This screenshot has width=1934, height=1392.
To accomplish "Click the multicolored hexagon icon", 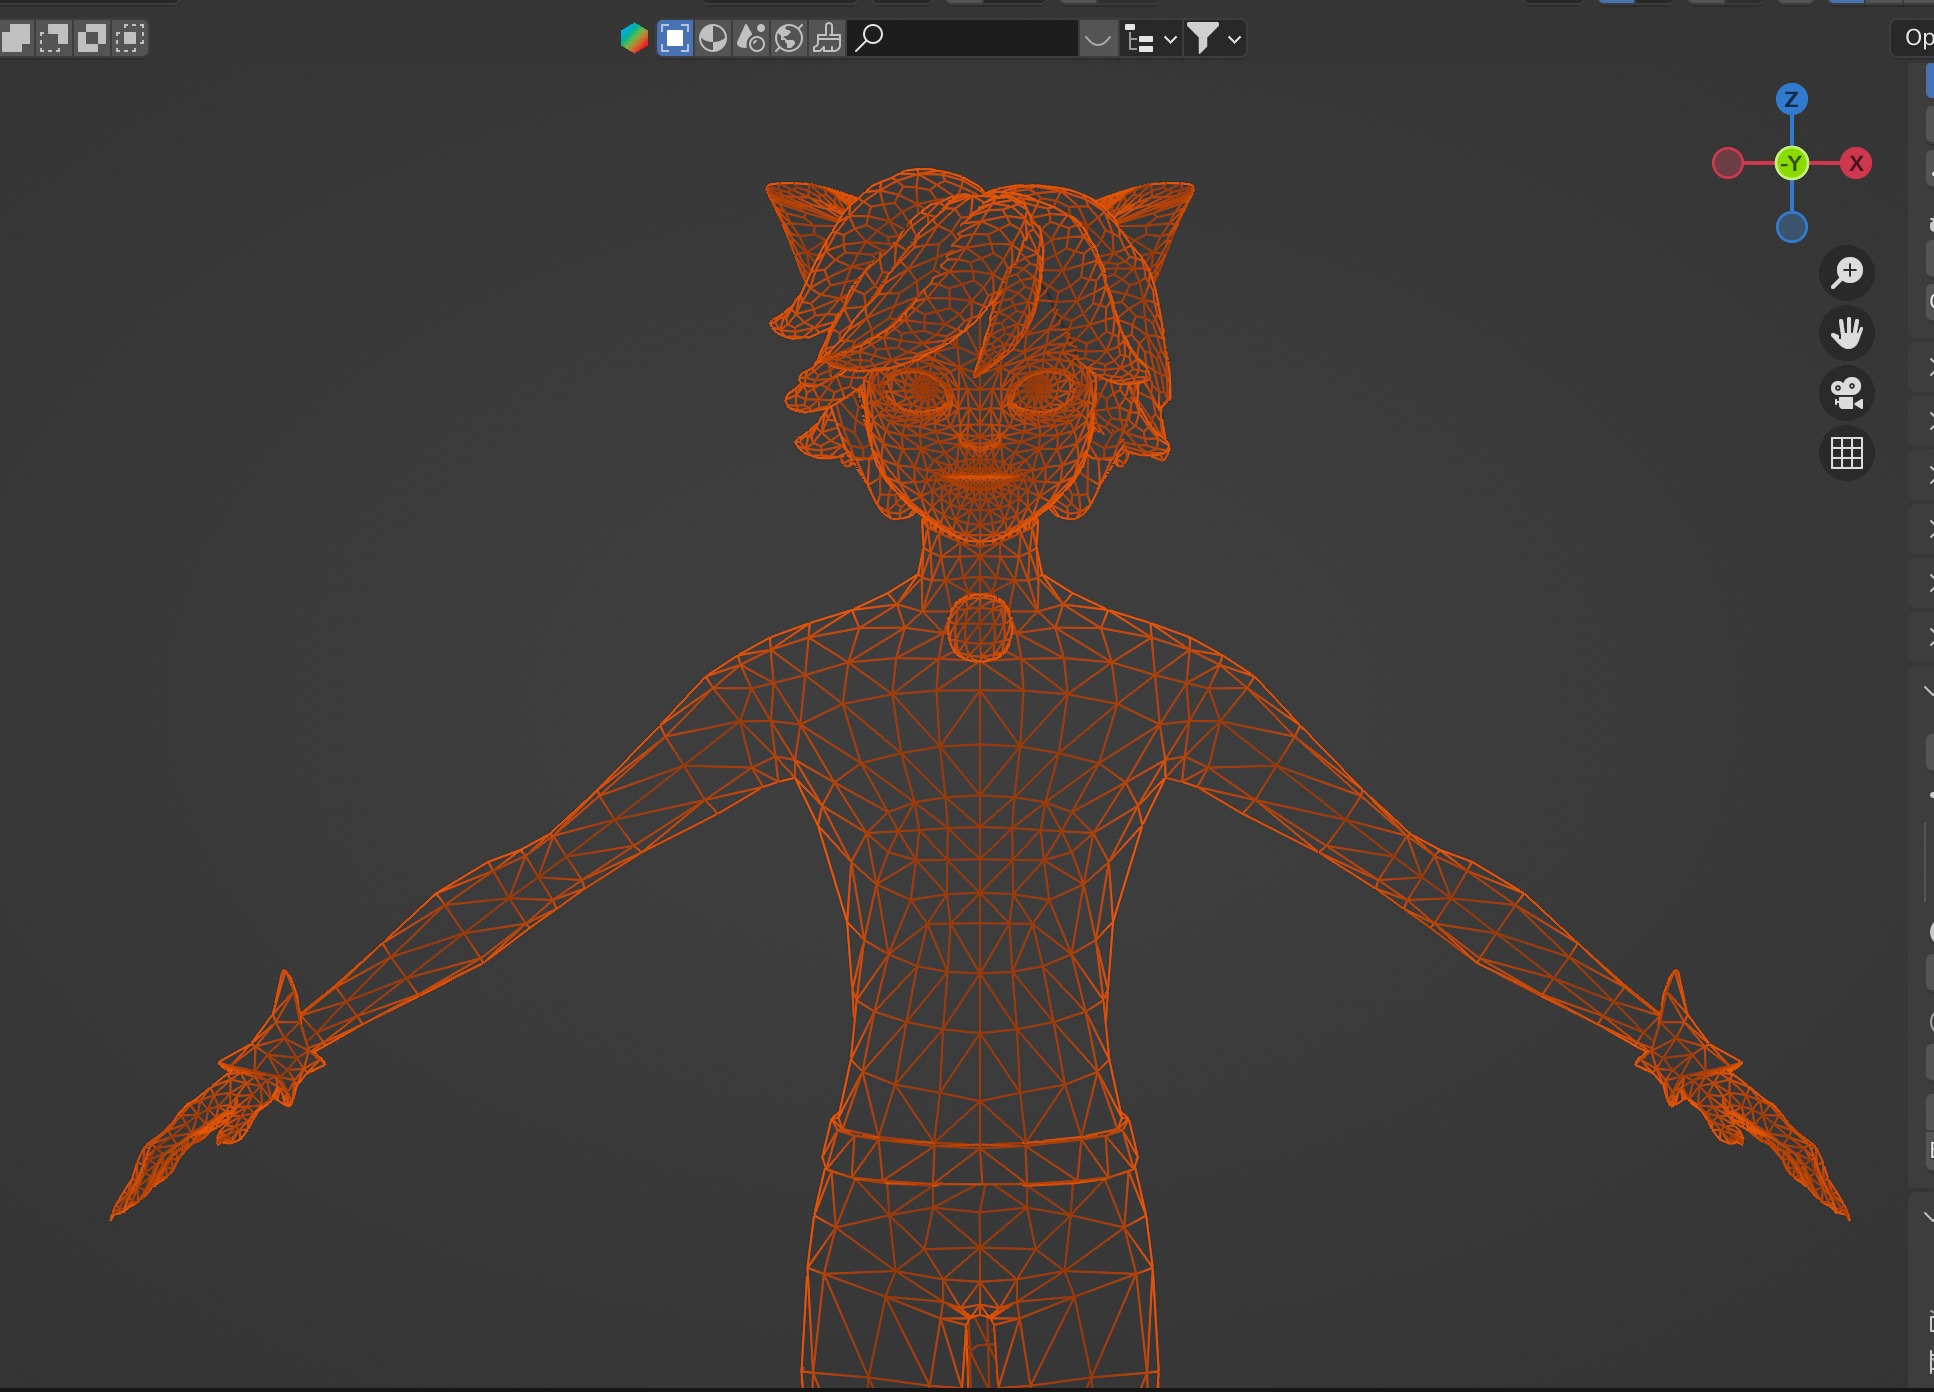I will pyautogui.click(x=634, y=39).
